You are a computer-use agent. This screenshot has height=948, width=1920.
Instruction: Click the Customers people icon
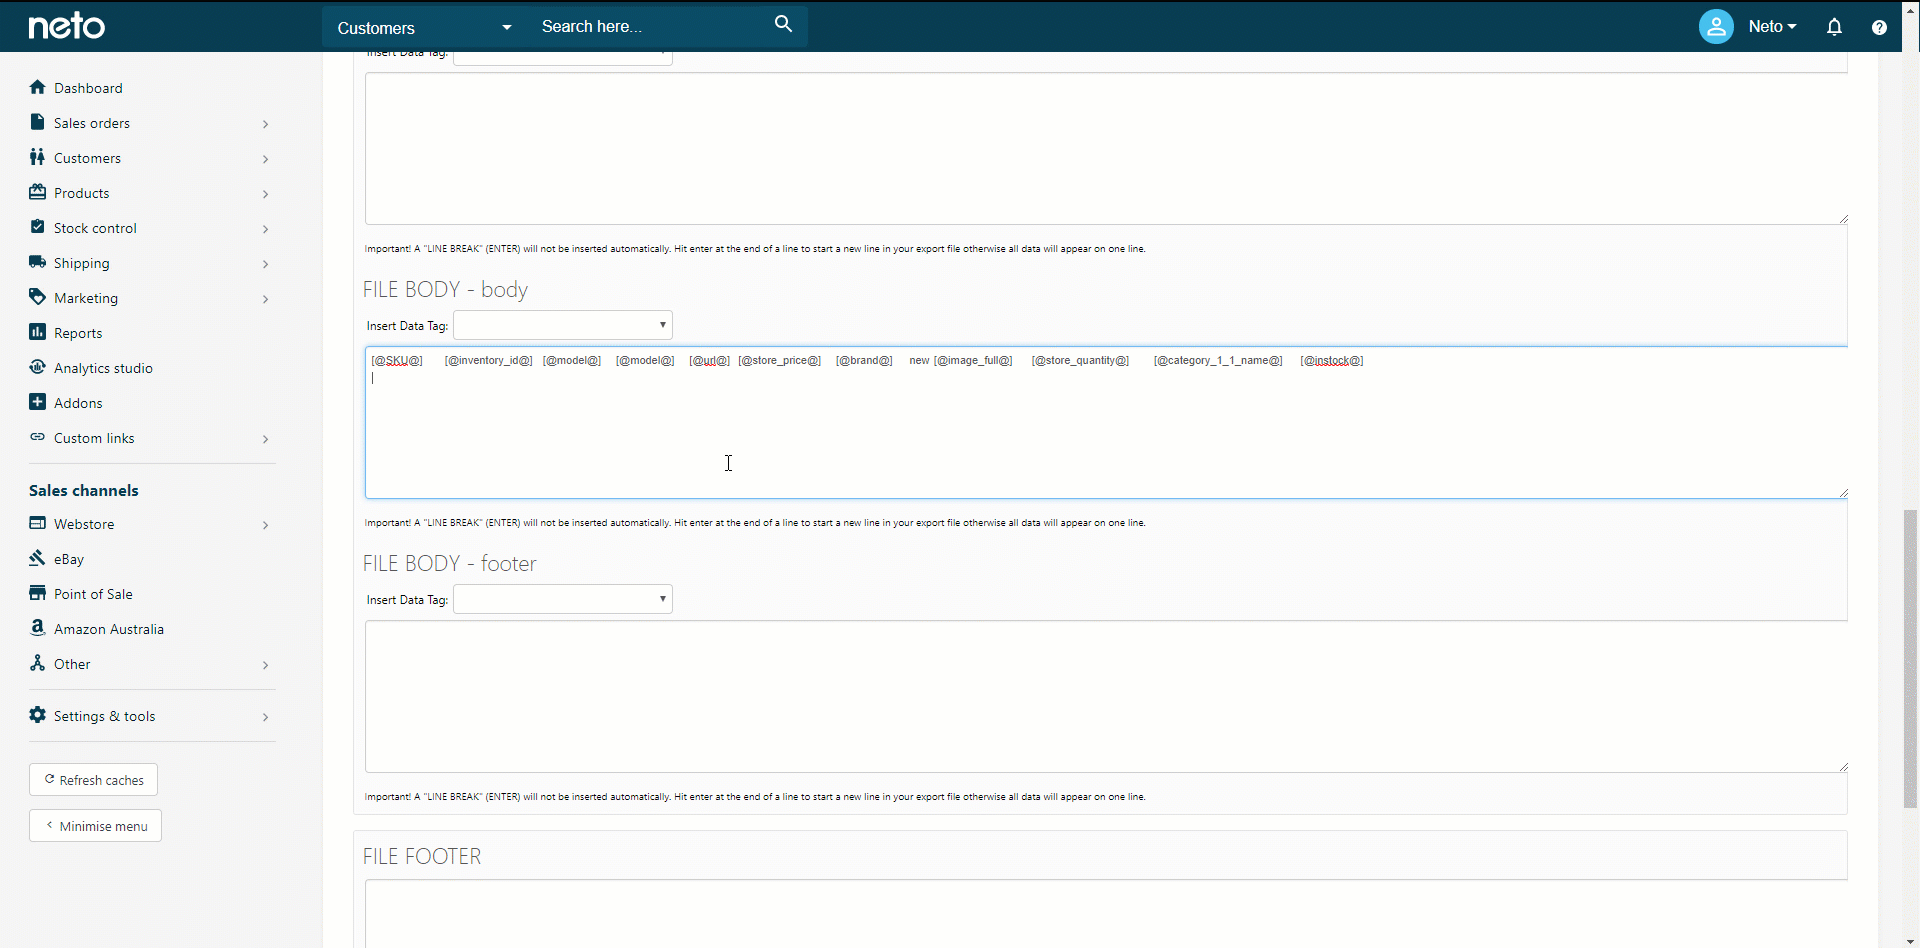tap(37, 157)
